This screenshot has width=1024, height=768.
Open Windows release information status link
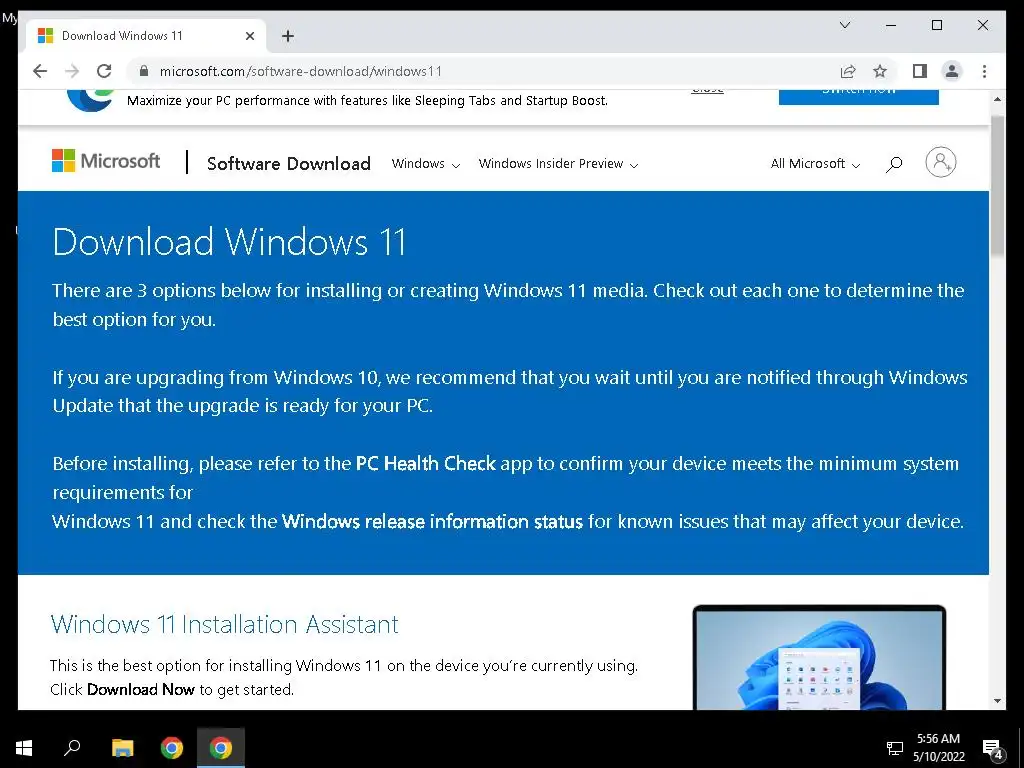pyautogui.click(x=432, y=521)
